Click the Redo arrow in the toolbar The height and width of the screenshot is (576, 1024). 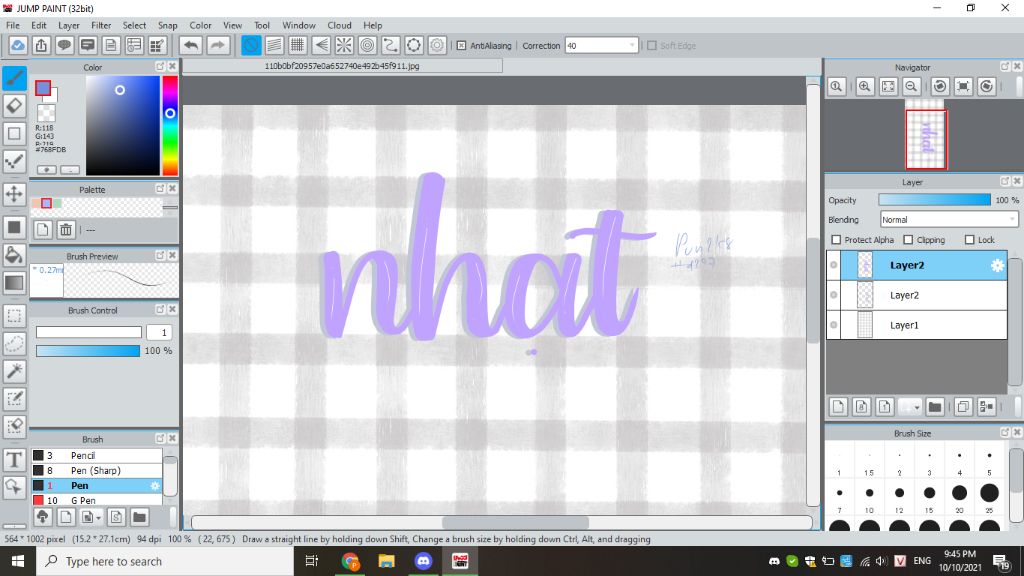tap(218, 45)
